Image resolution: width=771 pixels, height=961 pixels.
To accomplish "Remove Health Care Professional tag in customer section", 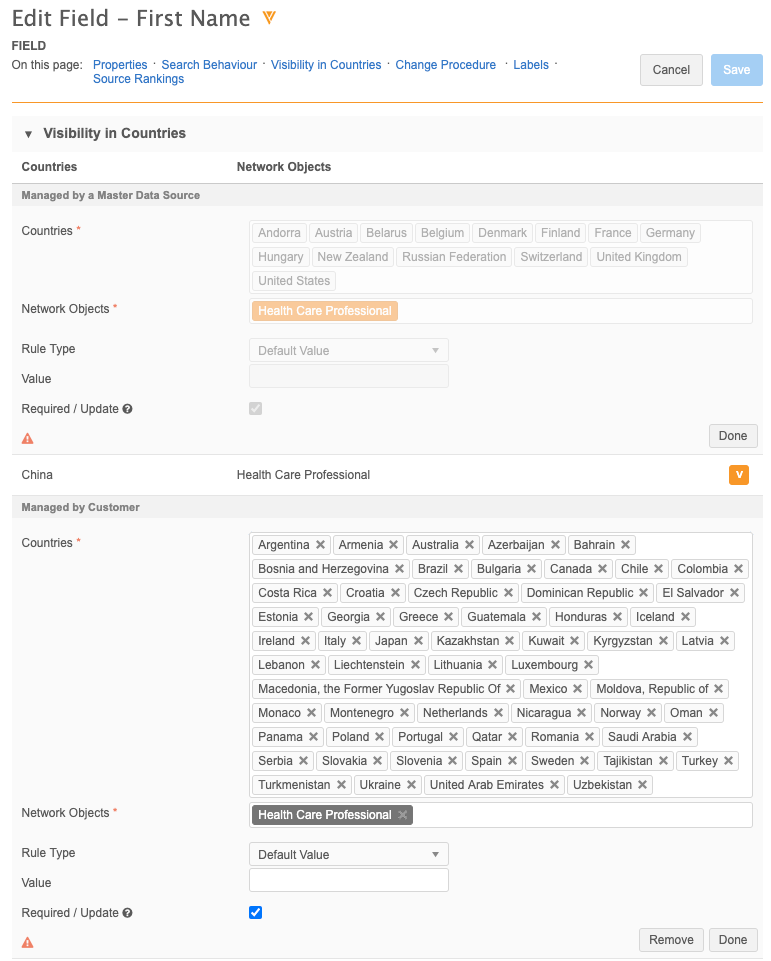I will pos(402,815).
